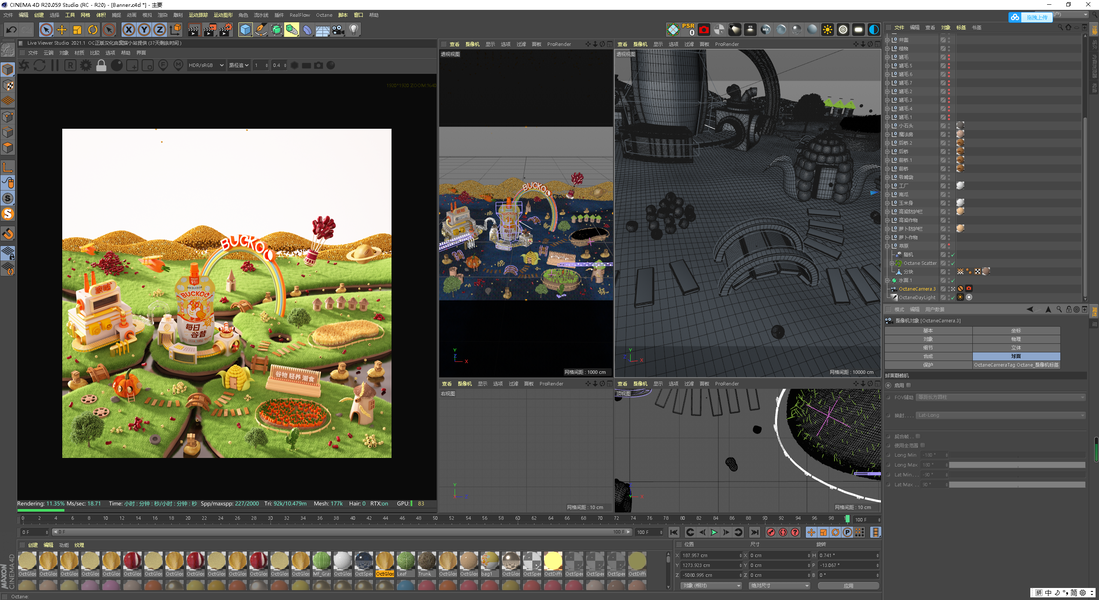Add a floor/environment grid object
The image size is (1099, 600).
point(322,29)
